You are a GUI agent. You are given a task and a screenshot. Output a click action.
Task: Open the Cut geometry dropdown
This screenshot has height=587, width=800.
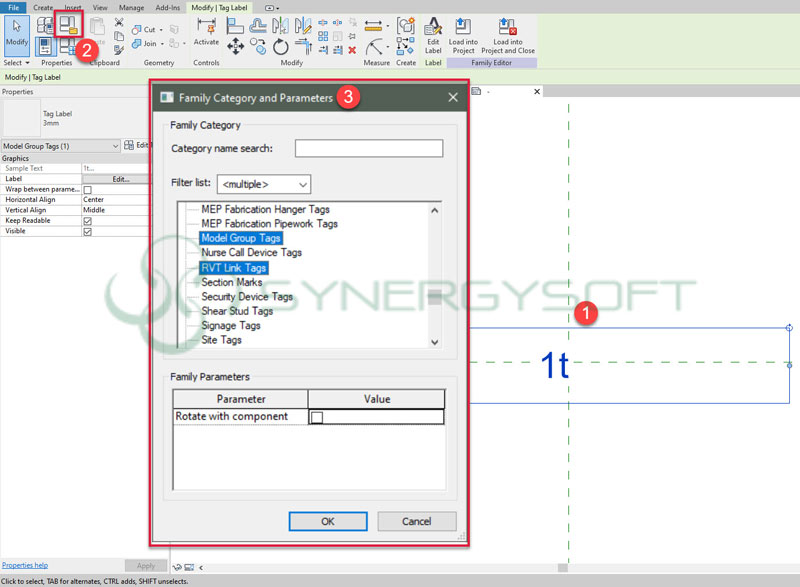coord(161,30)
